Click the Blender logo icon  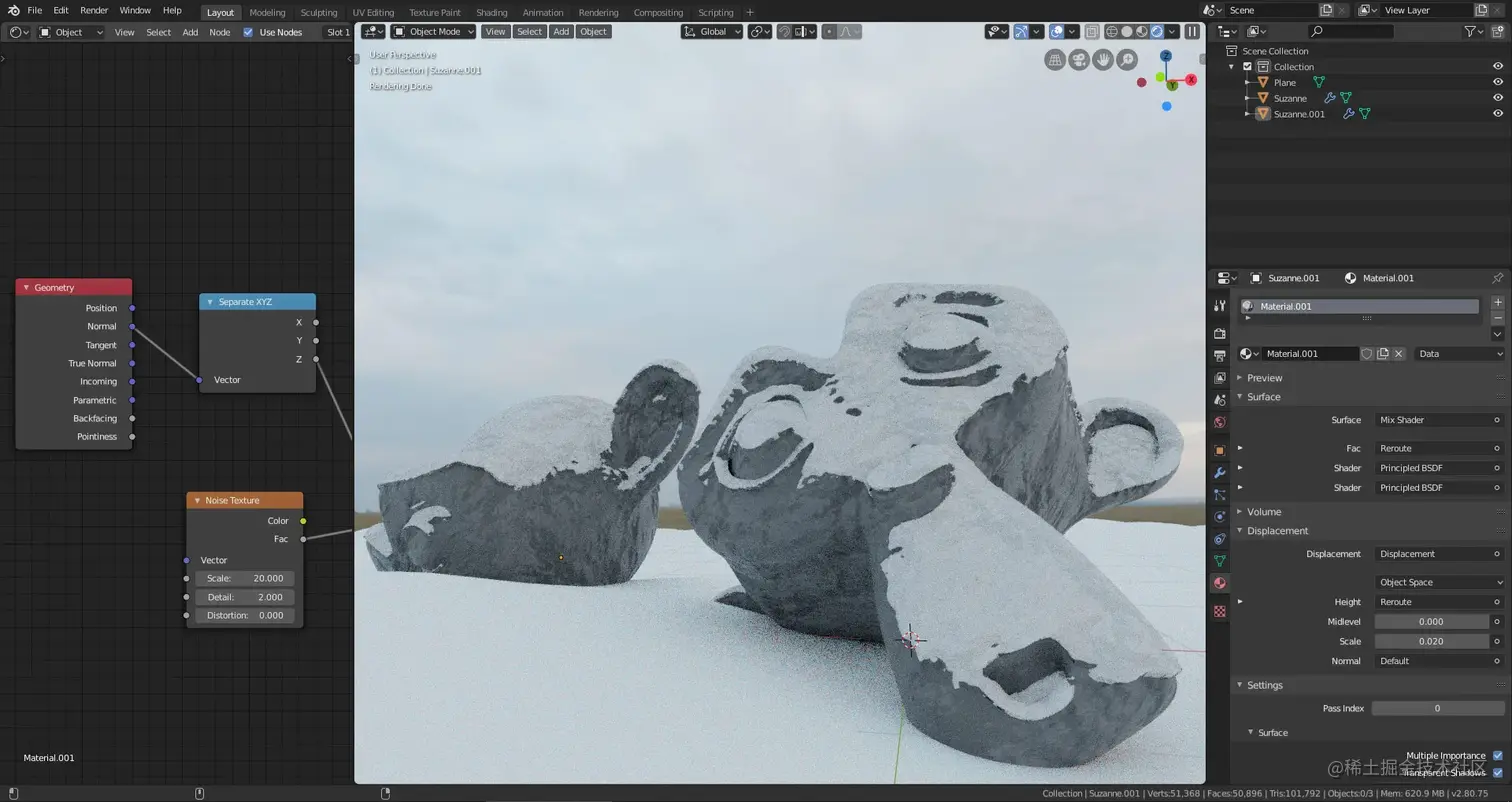[13, 10]
